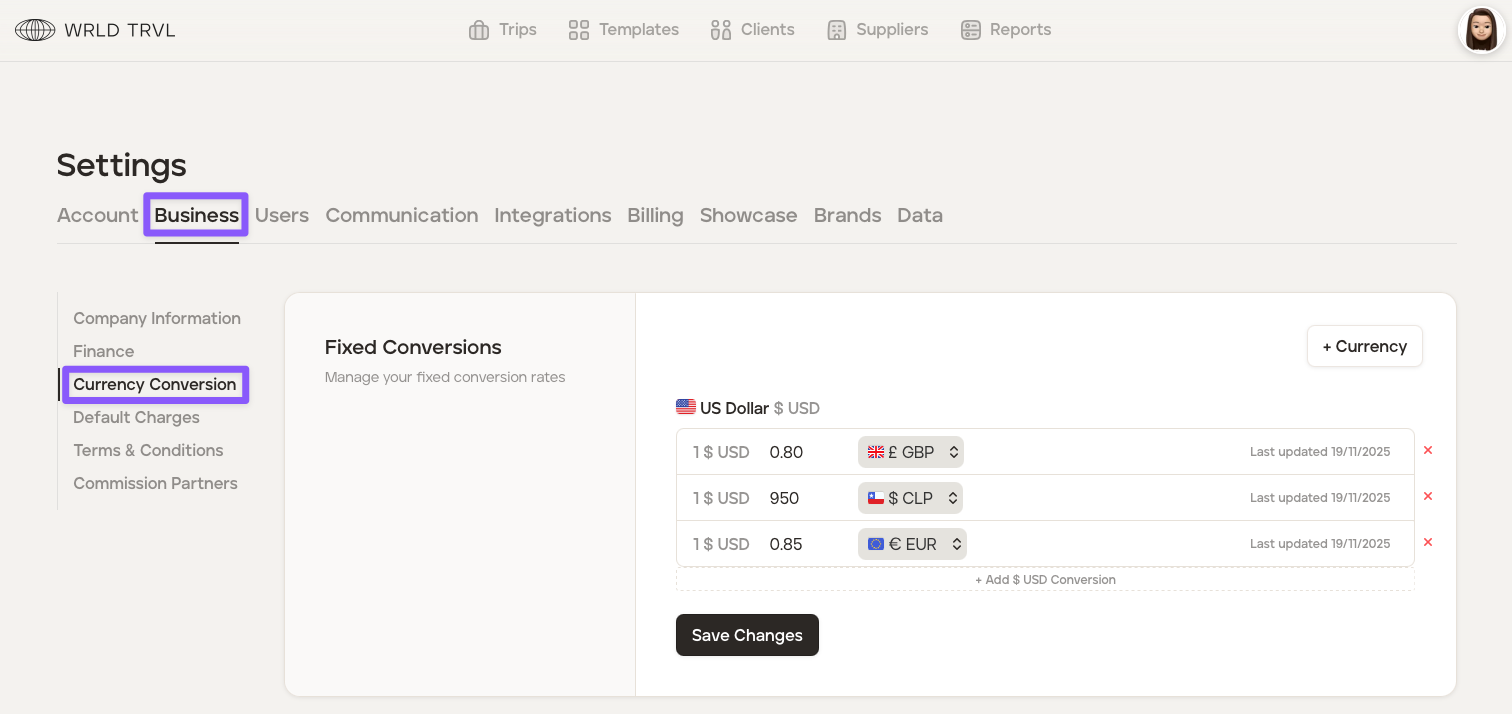Open Trips via the suitcase icon

pos(479,30)
